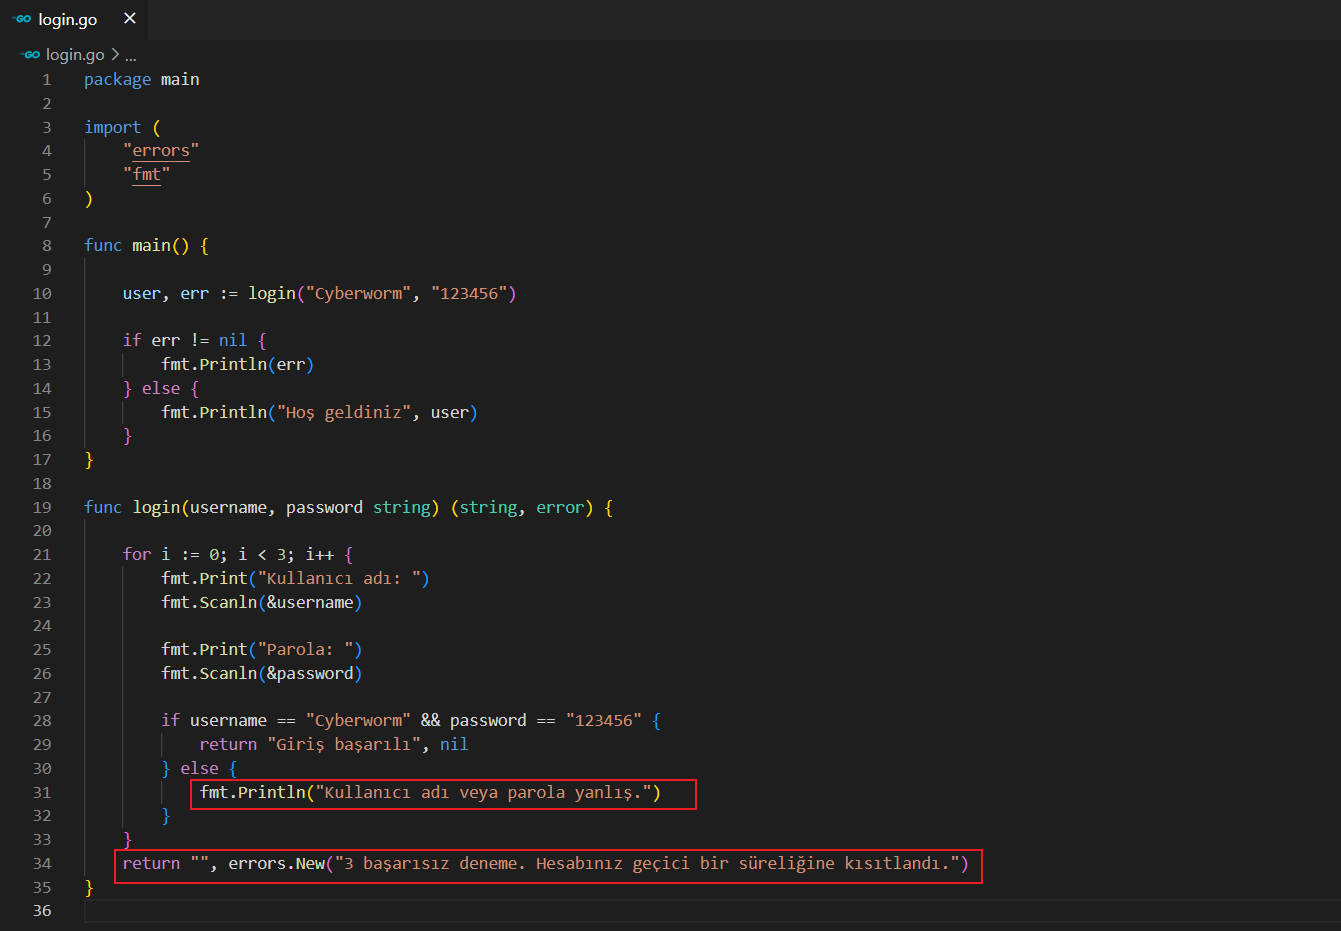Follow the "errors" import link

(x=161, y=151)
